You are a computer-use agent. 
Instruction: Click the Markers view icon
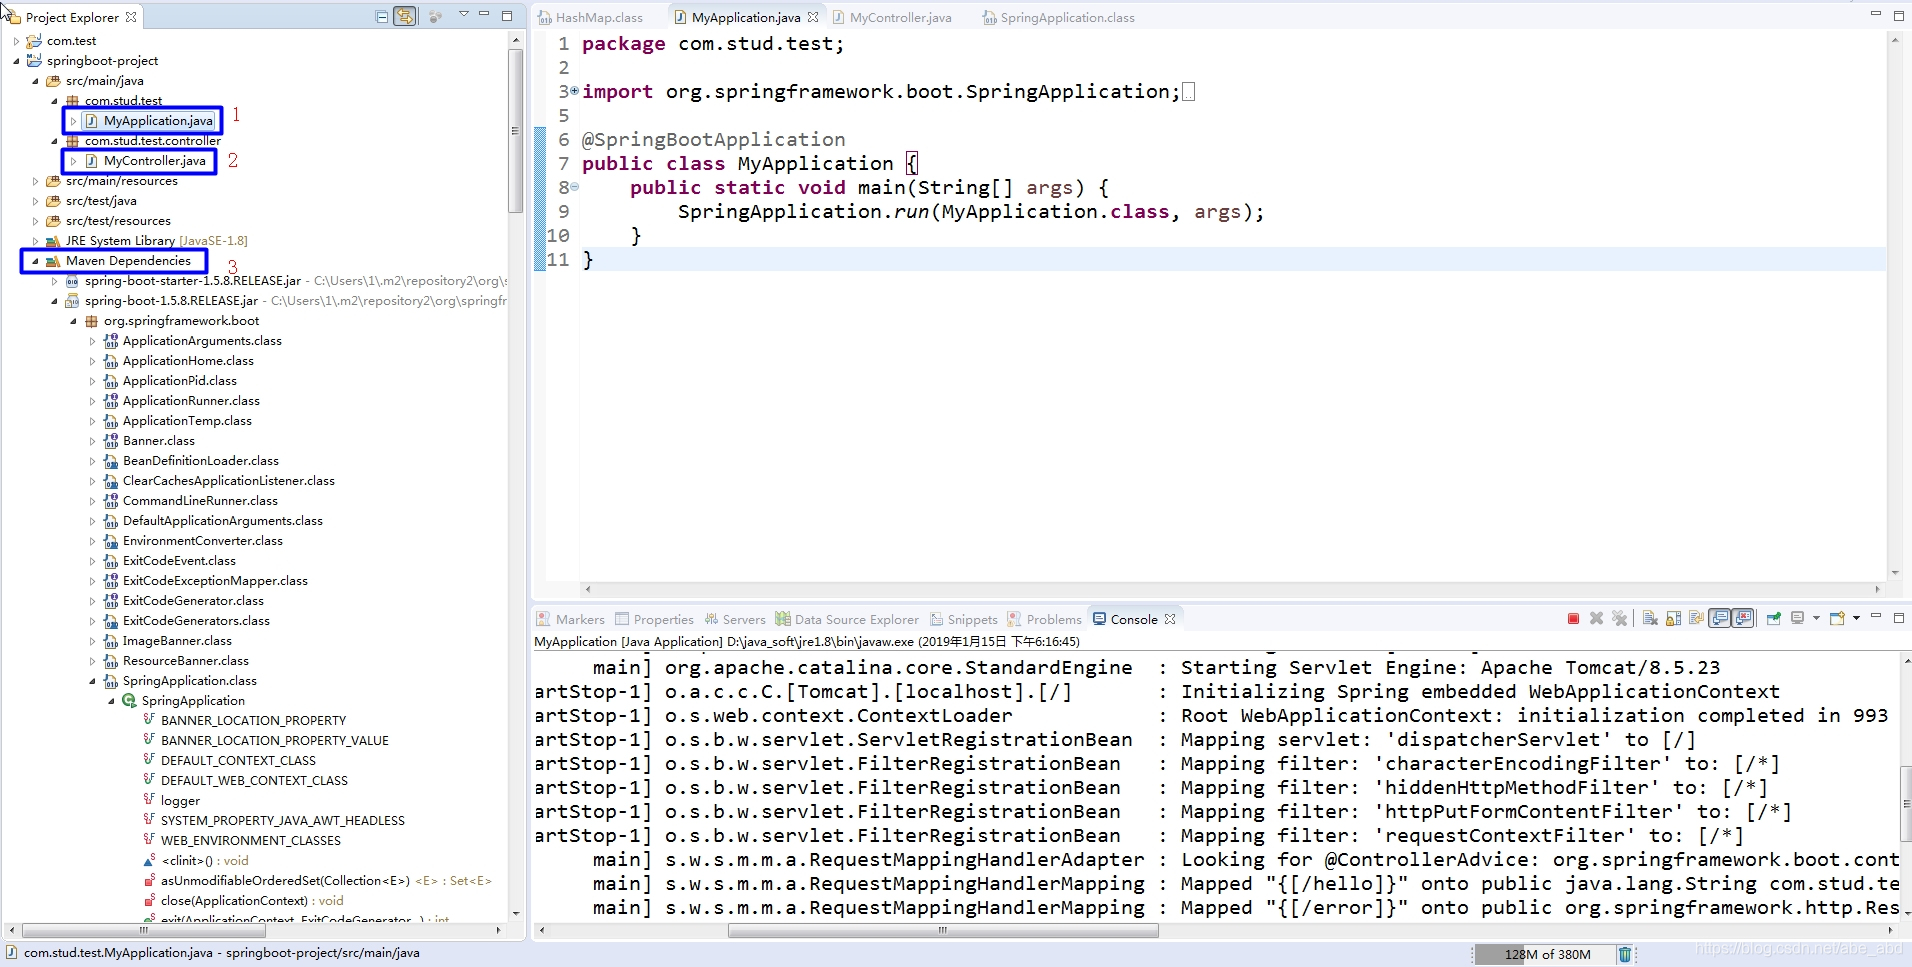[x=543, y=619]
